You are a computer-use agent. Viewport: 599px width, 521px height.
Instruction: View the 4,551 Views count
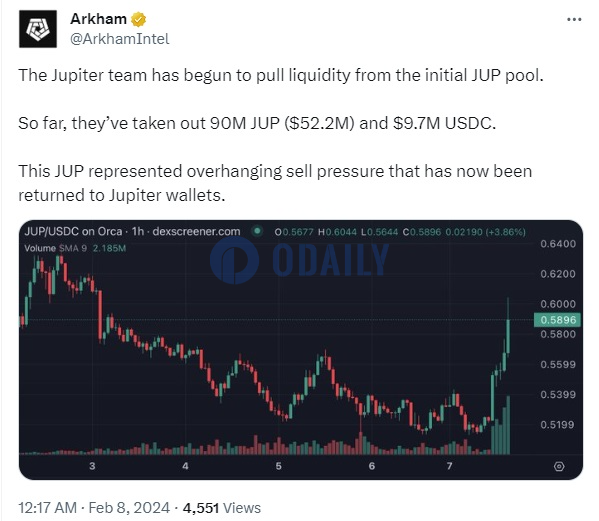point(222,508)
